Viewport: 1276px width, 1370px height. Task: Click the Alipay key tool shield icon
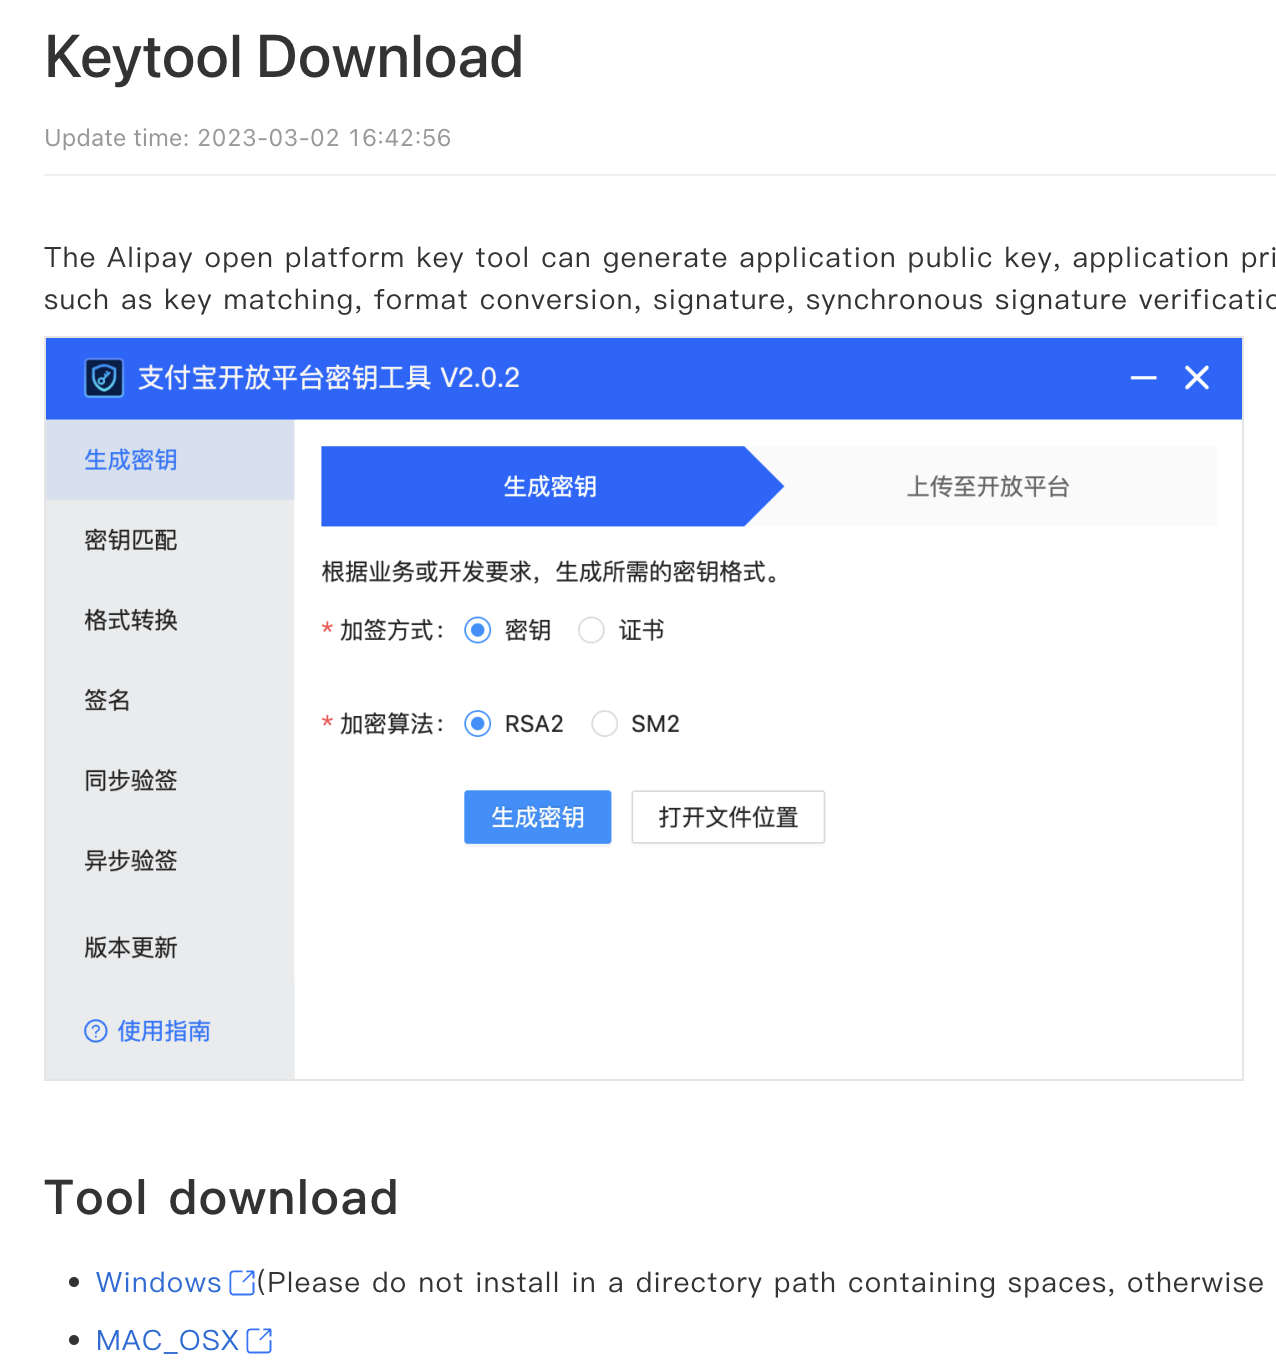coord(104,378)
